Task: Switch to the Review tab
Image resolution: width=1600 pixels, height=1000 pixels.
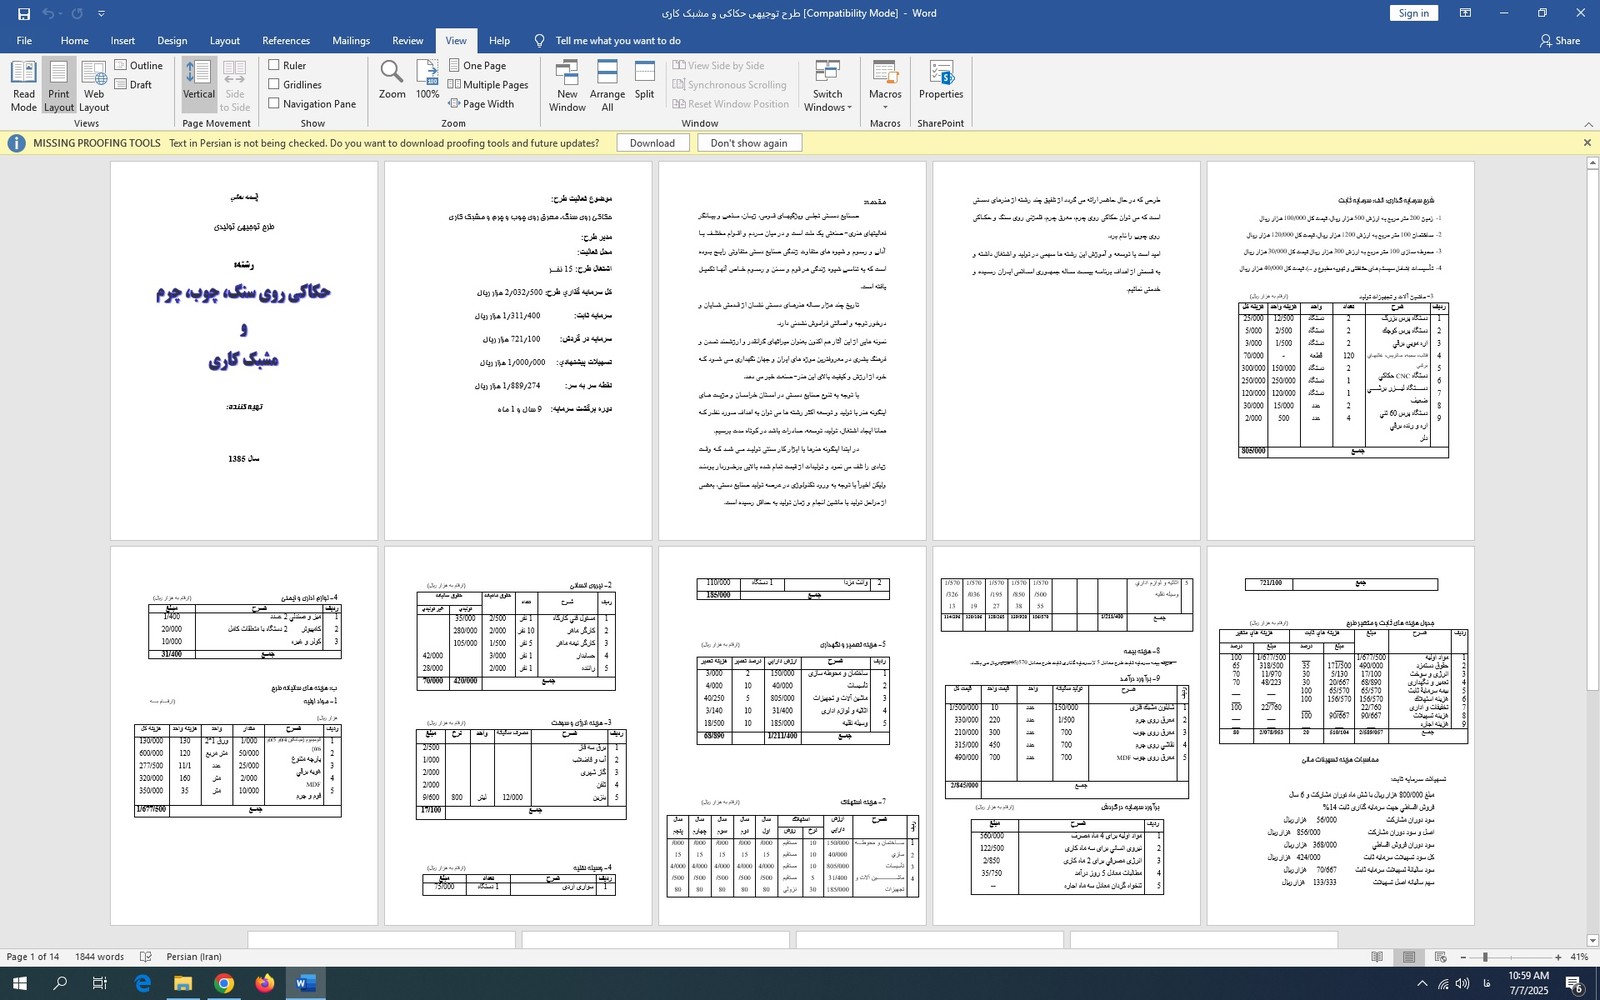Action: [407, 41]
